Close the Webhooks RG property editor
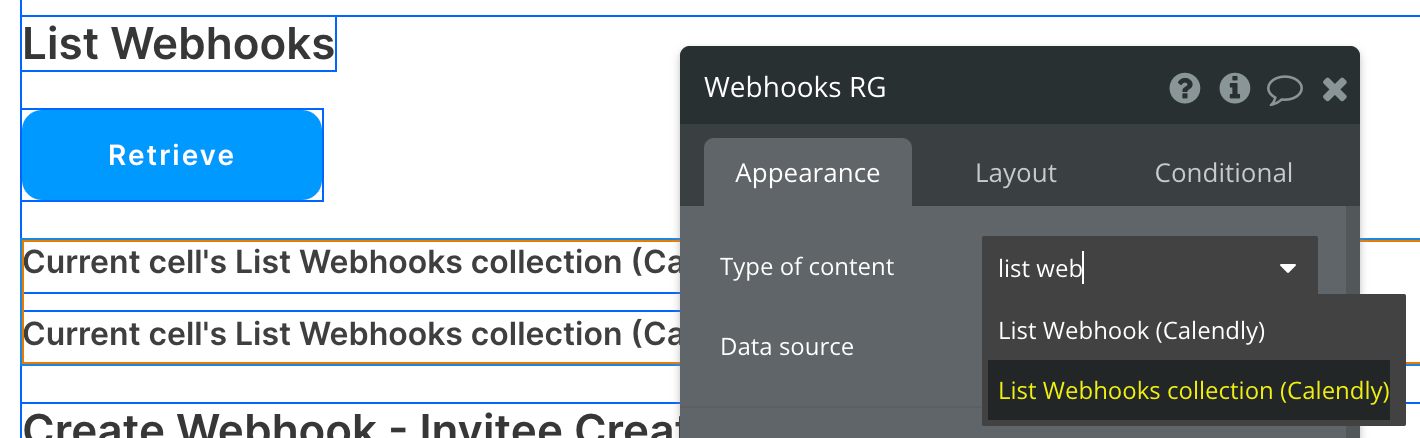This screenshot has width=1420, height=438. click(1335, 90)
